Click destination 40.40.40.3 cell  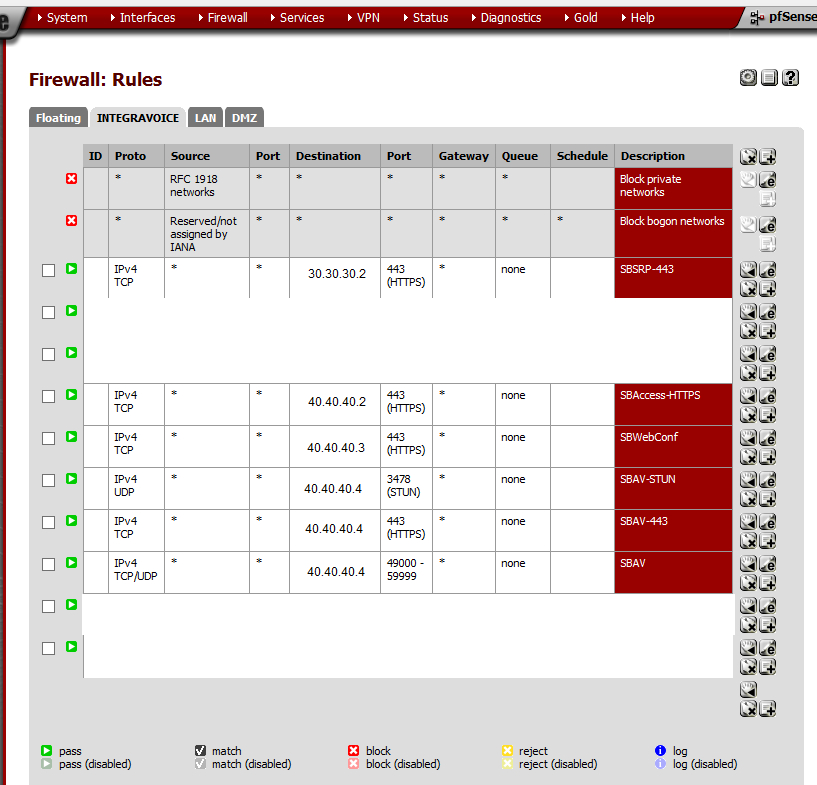tap(336, 447)
